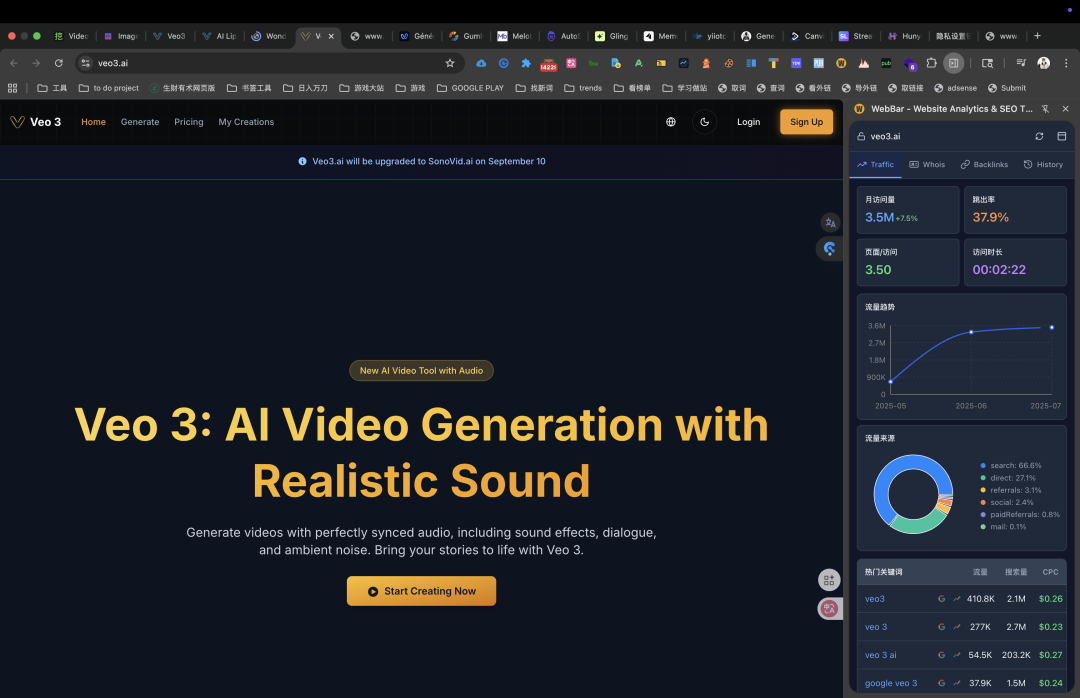The height and width of the screenshot is (698, 1080).
Task: Close the WebBar side panel
Action: pos(1066,109)
